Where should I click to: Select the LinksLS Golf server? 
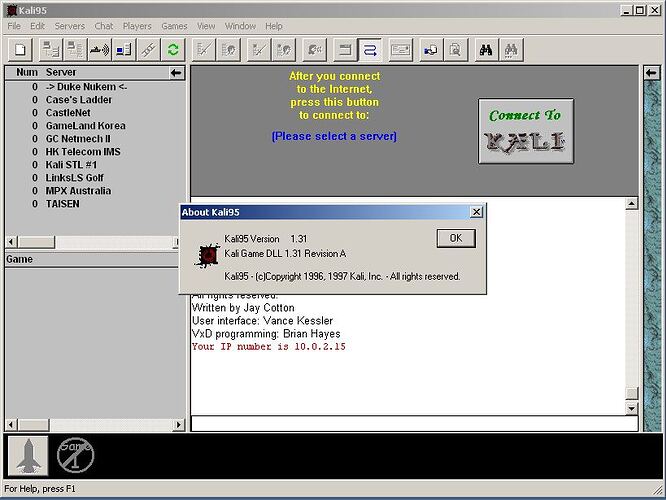point(74,178)
